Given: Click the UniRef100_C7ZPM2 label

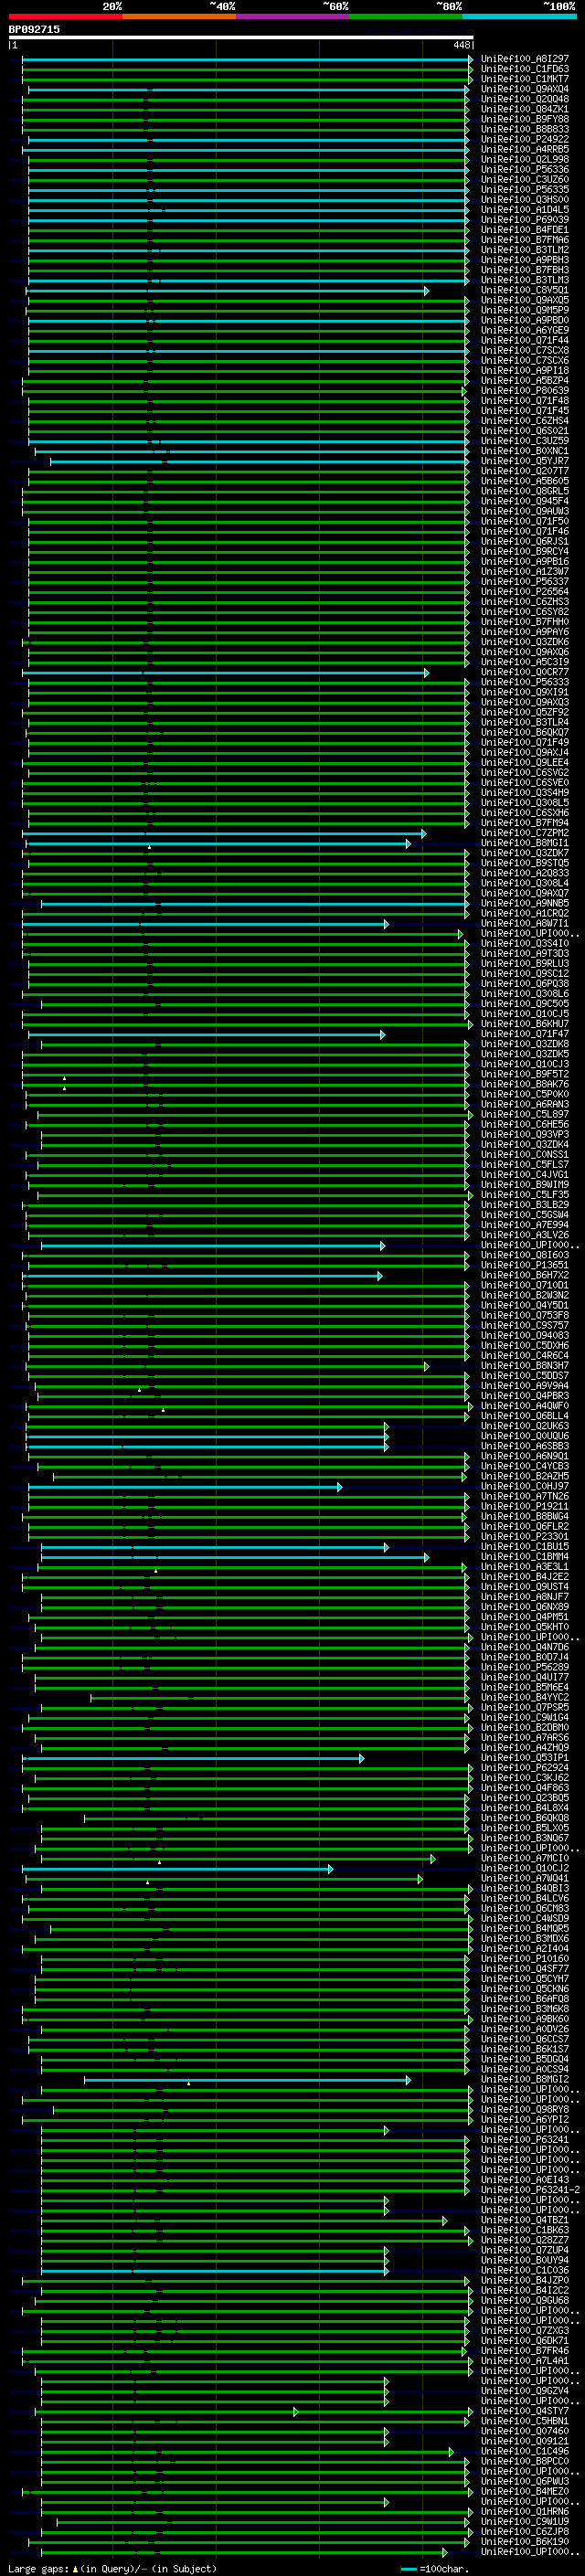Looking at the screenshot, I should [525, 833].
